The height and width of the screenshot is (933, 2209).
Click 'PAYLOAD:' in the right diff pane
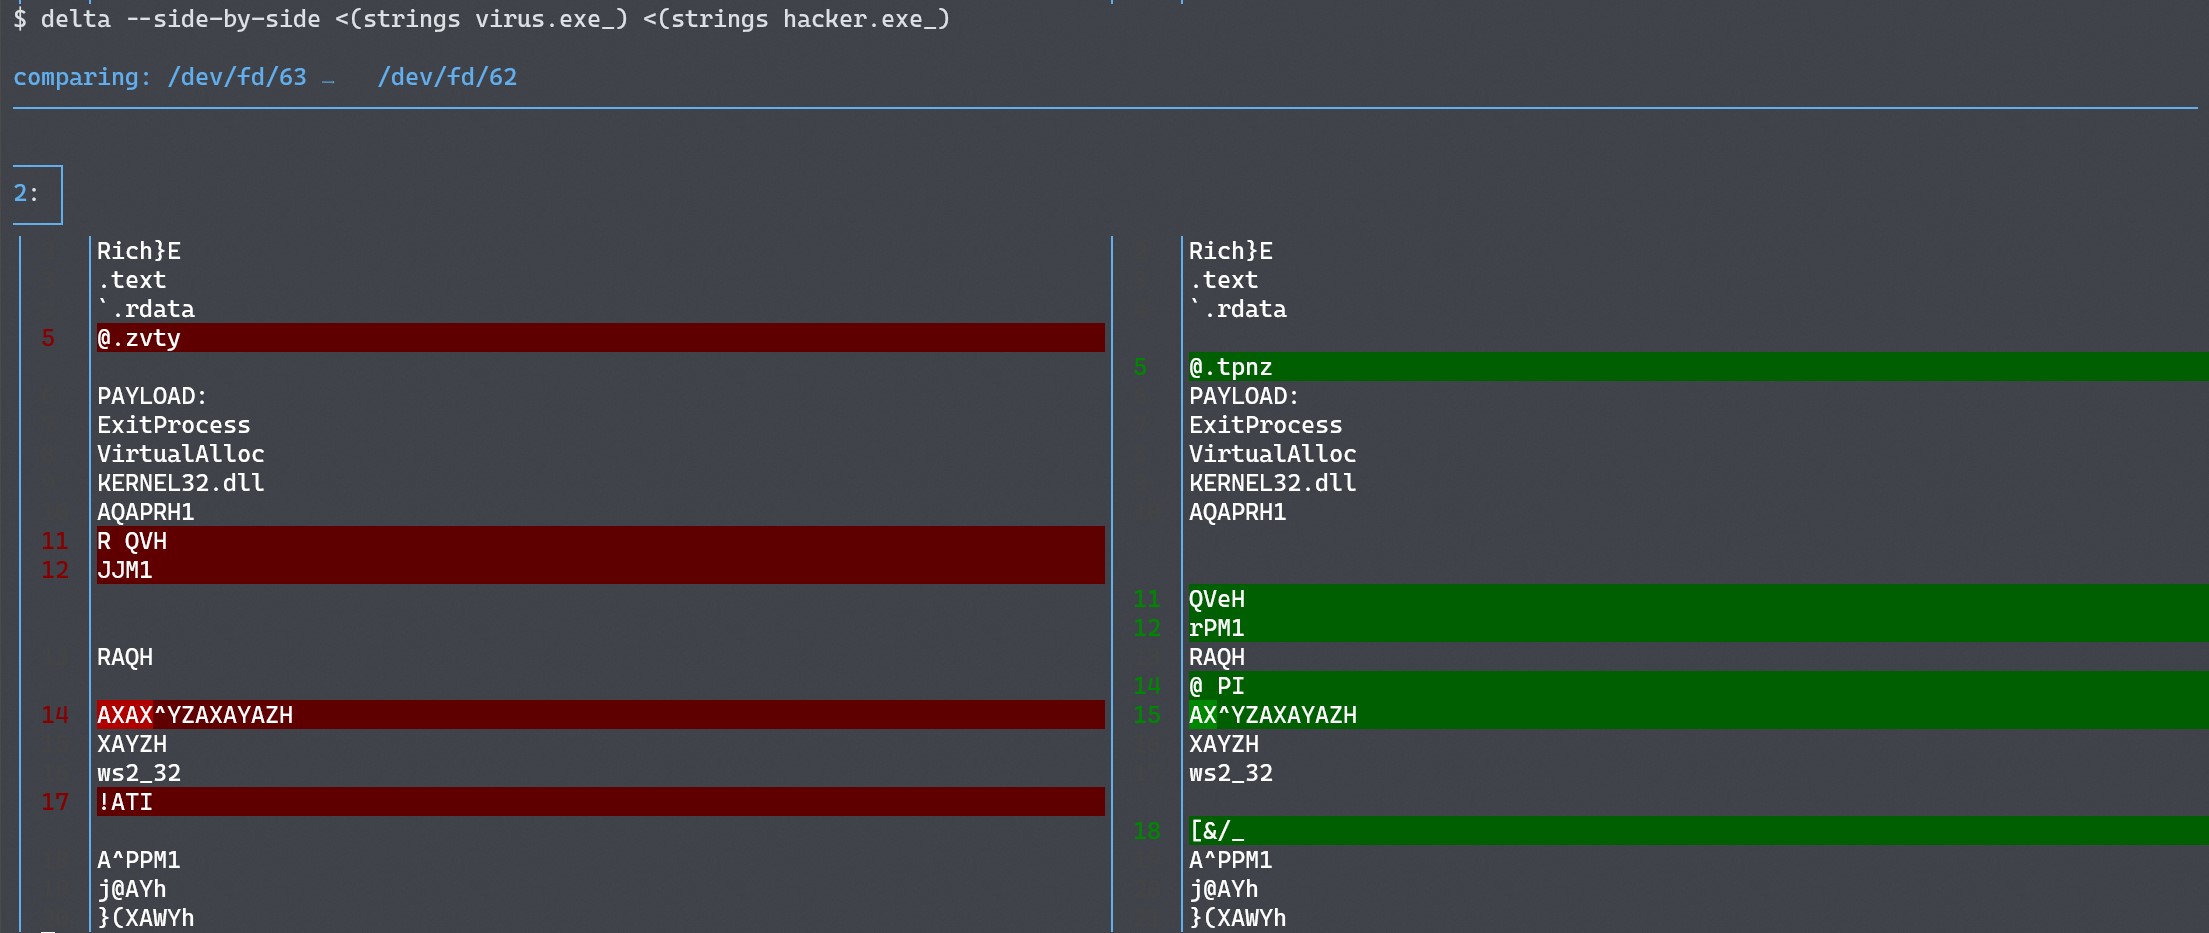point(1244,396)
